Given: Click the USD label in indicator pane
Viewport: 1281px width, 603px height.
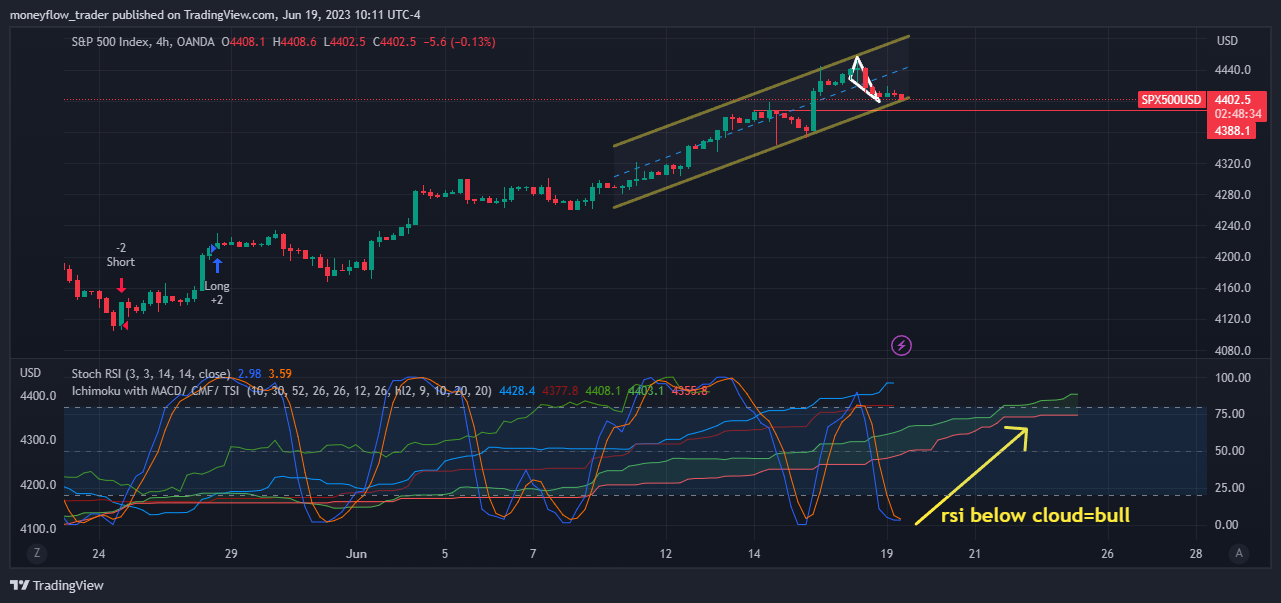Looking at the screenshot, I should [x=31, y=372].
